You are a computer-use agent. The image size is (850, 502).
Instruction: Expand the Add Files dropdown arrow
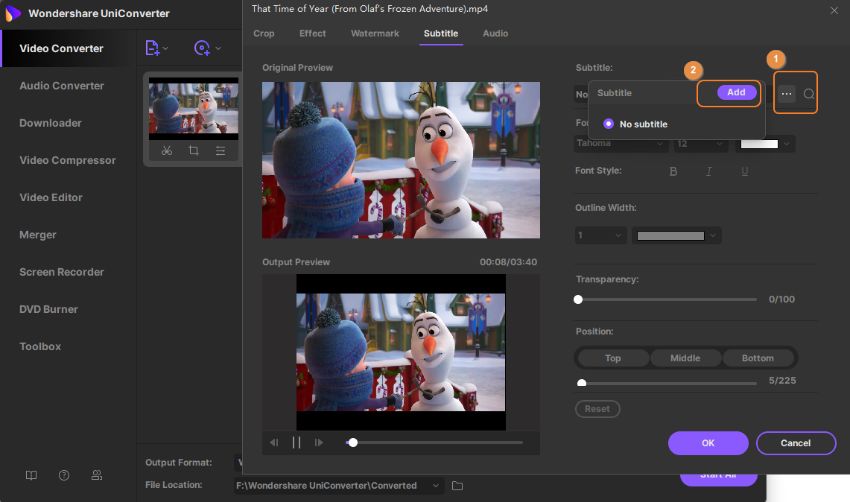coord(165,48)
